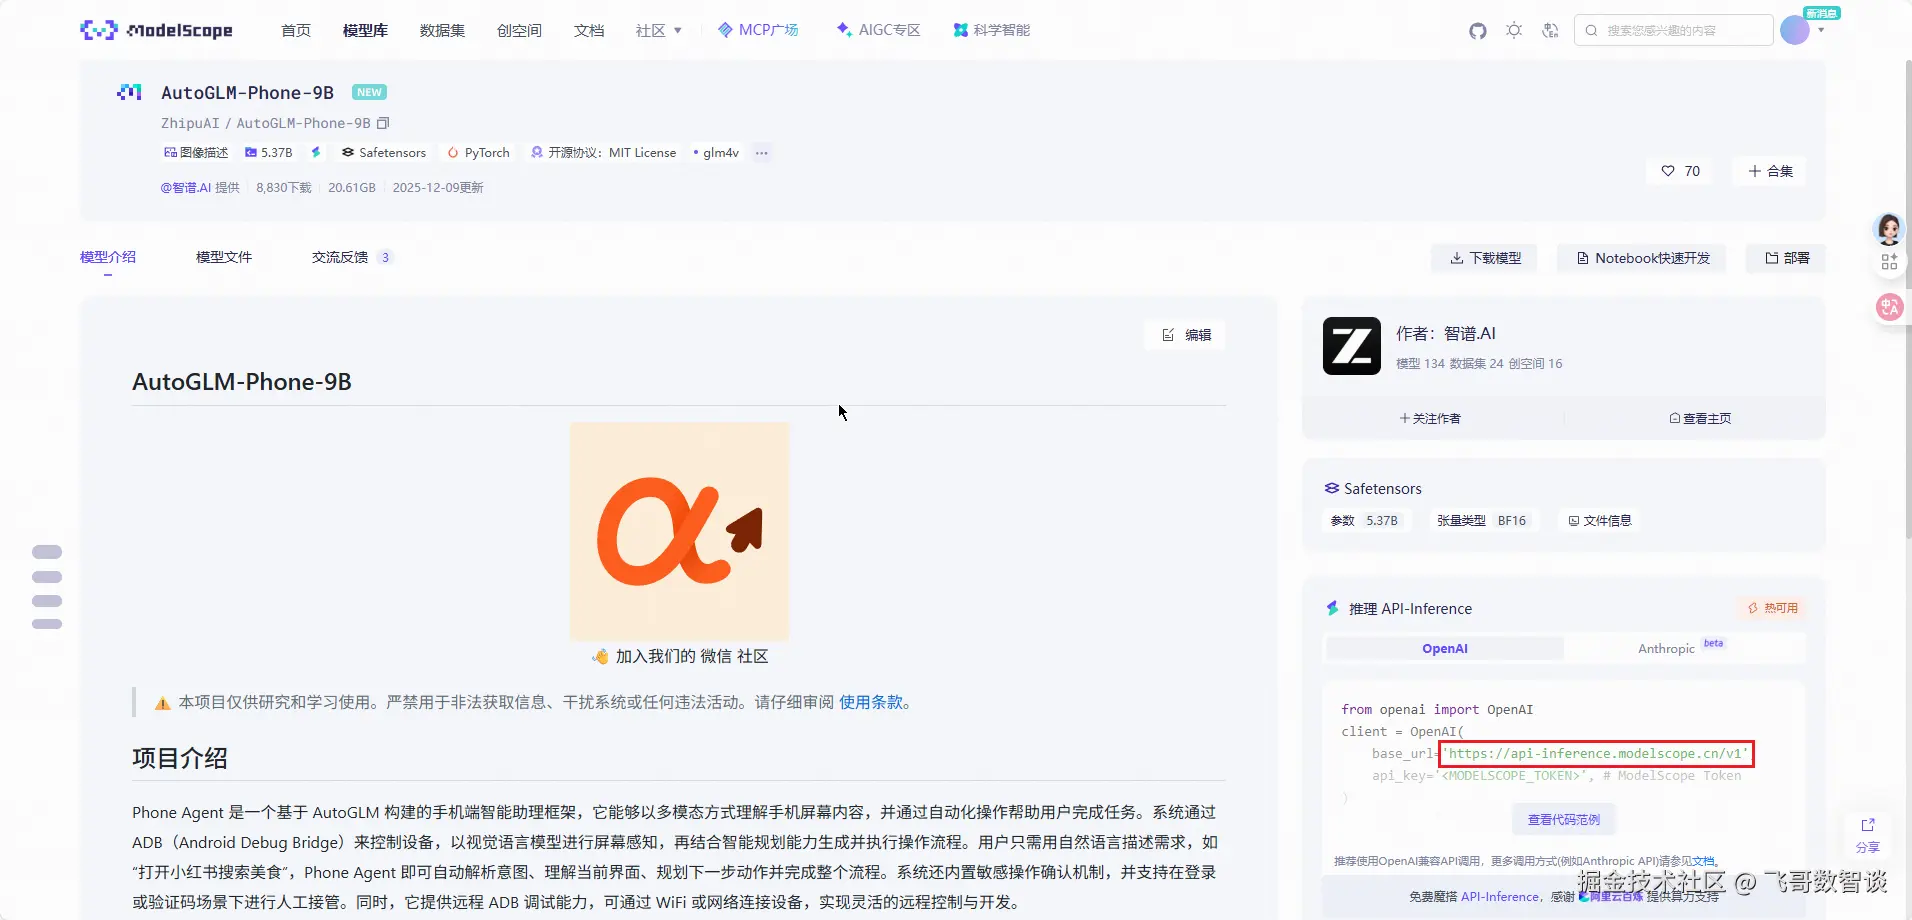The height and width of the screenshot is (920, 1912).
Task: Select the 模型文件 tab
Action: [x=224, y=257]
